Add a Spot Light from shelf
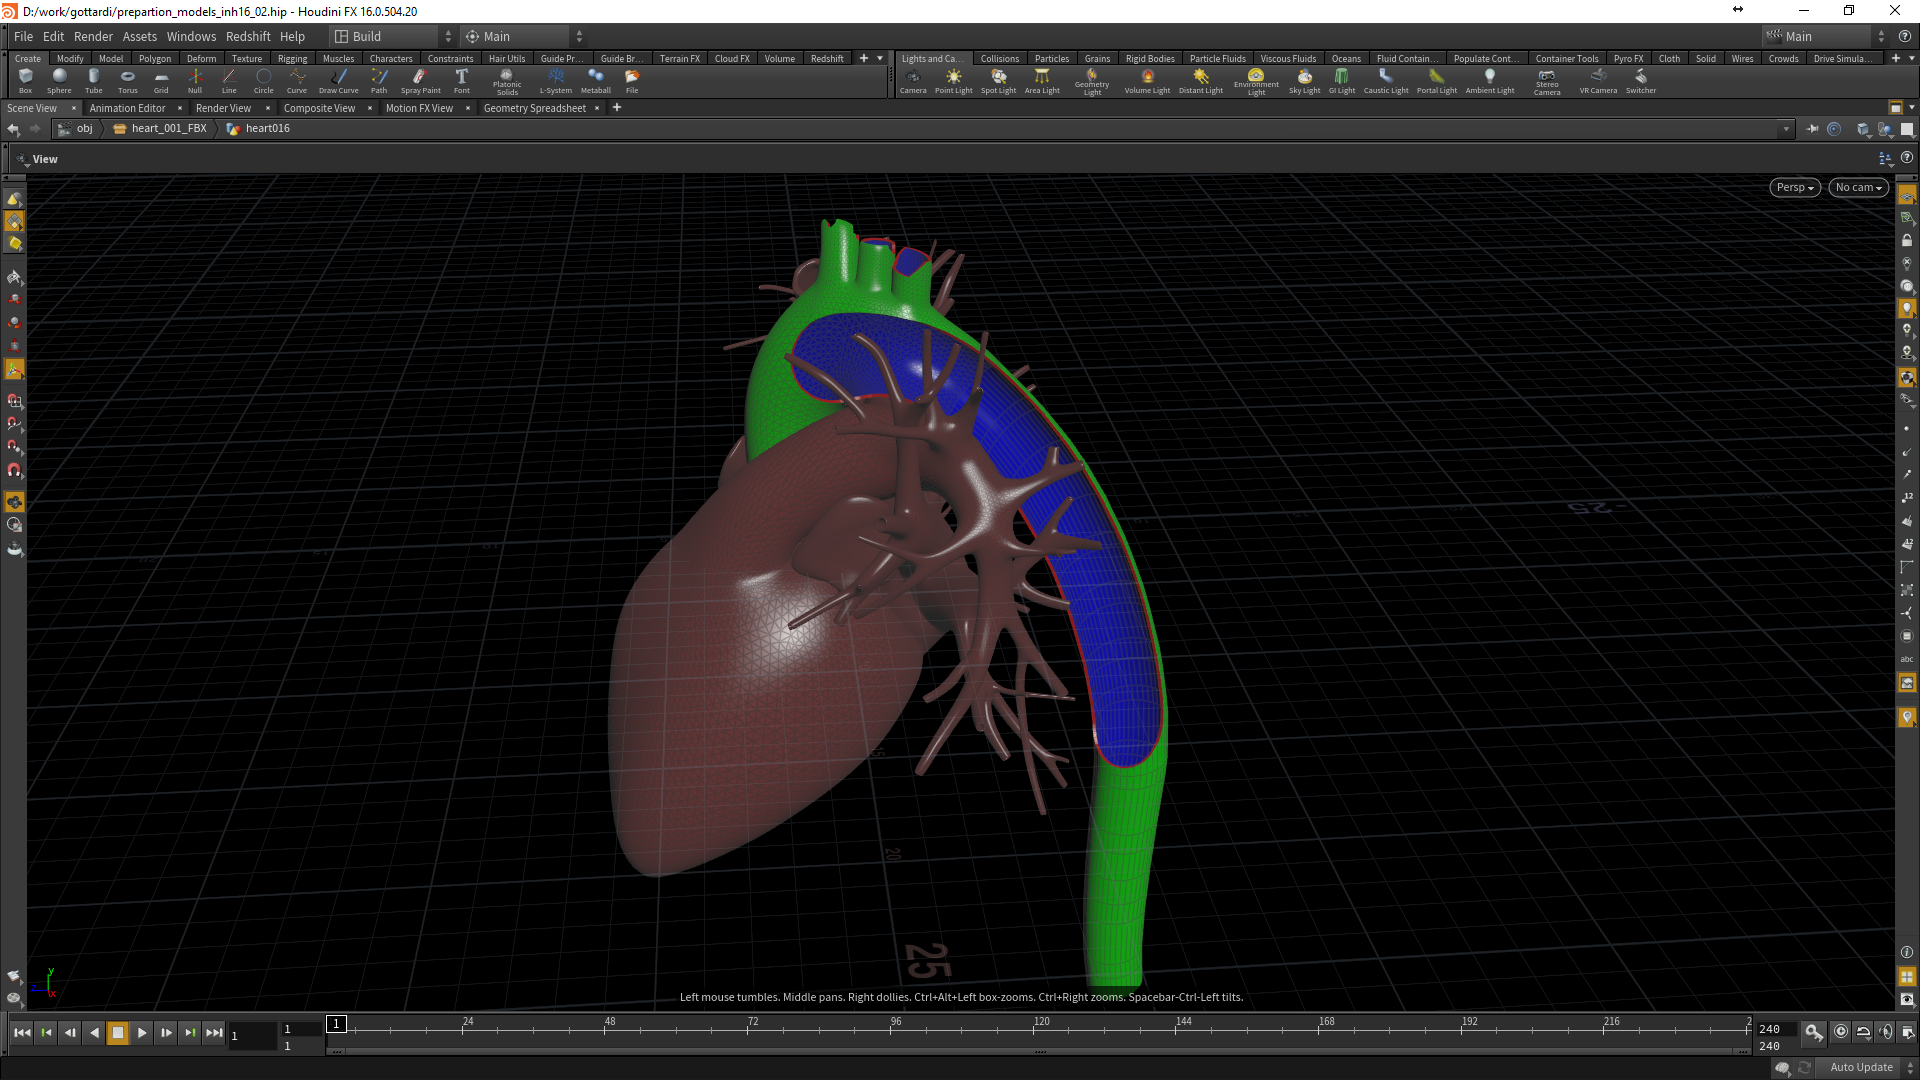Screen dimensions: 1920x1080 pyautogui.click(x=998, y=80)
